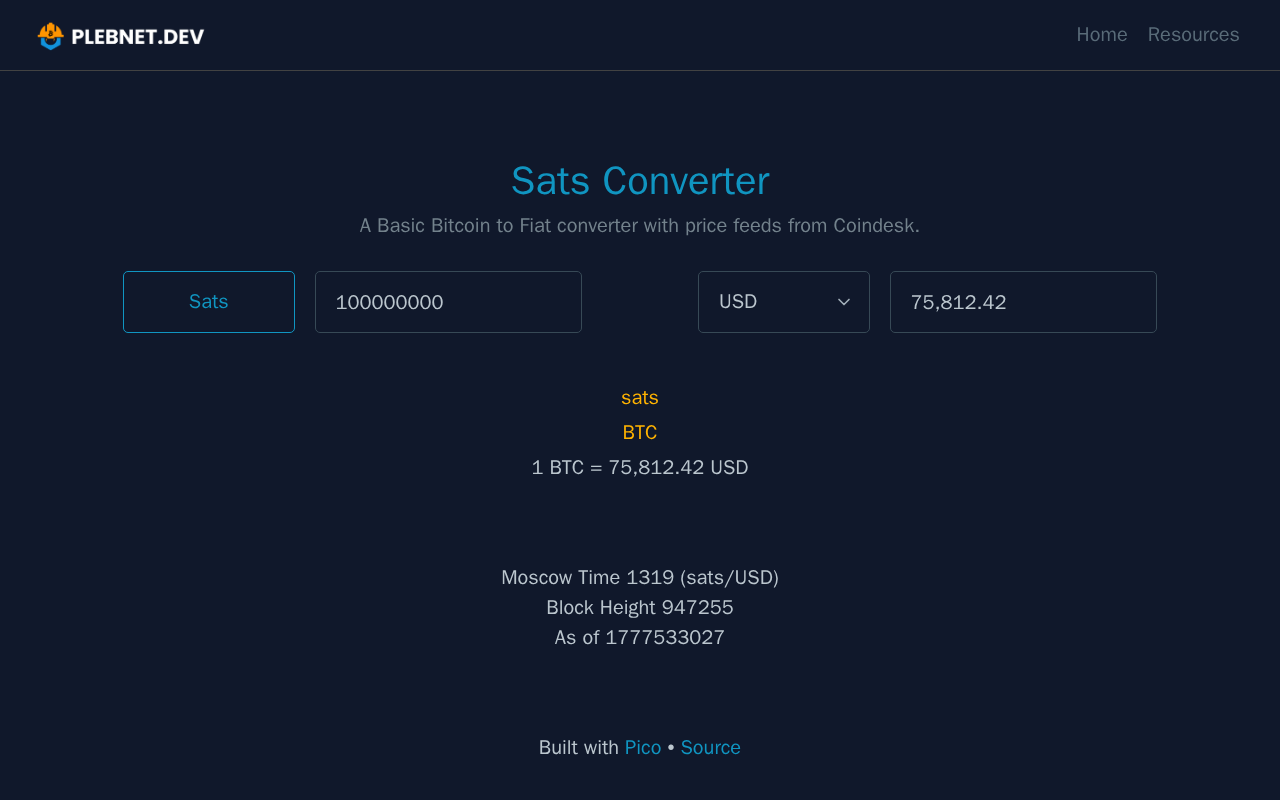The image size is (1280, 800).
Task: Click the 1 BTC = 75,812.42 USD rate
Action: pyautogui.click(x=640, y=468)
